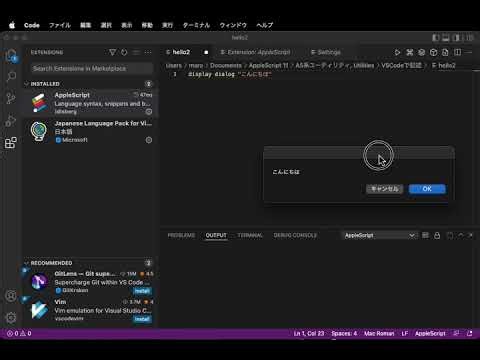Click the Documents breadcrumb segment

tap(226, 66)
